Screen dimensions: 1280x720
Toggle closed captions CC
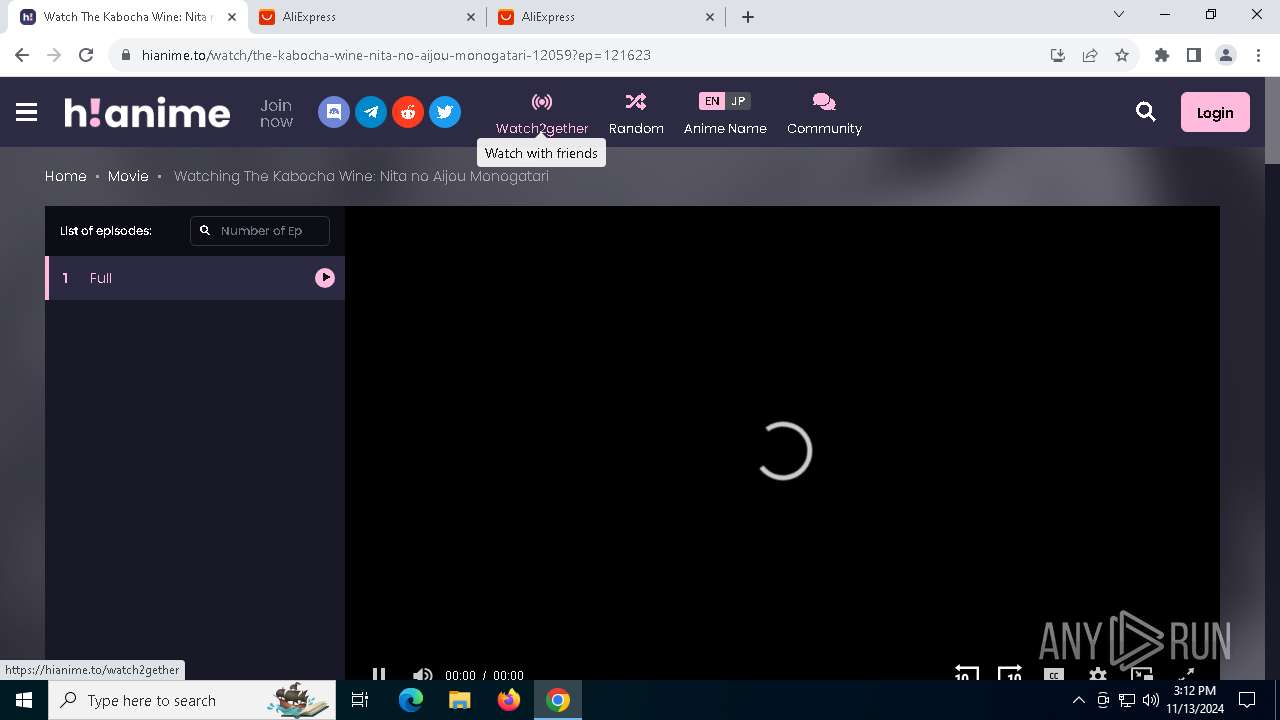pyautogui.click(x=1053, y=674)
